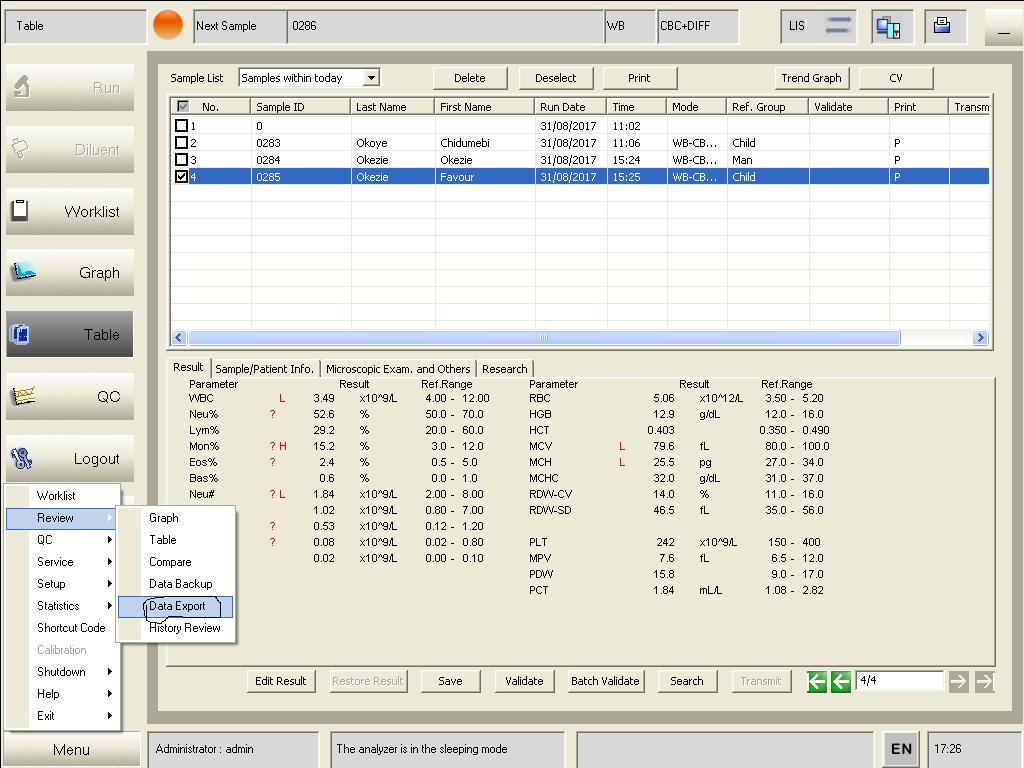Toggle the select-all checkbox in No. header
Viewport: 1024px width, 768px height.
tap(183, 106)
